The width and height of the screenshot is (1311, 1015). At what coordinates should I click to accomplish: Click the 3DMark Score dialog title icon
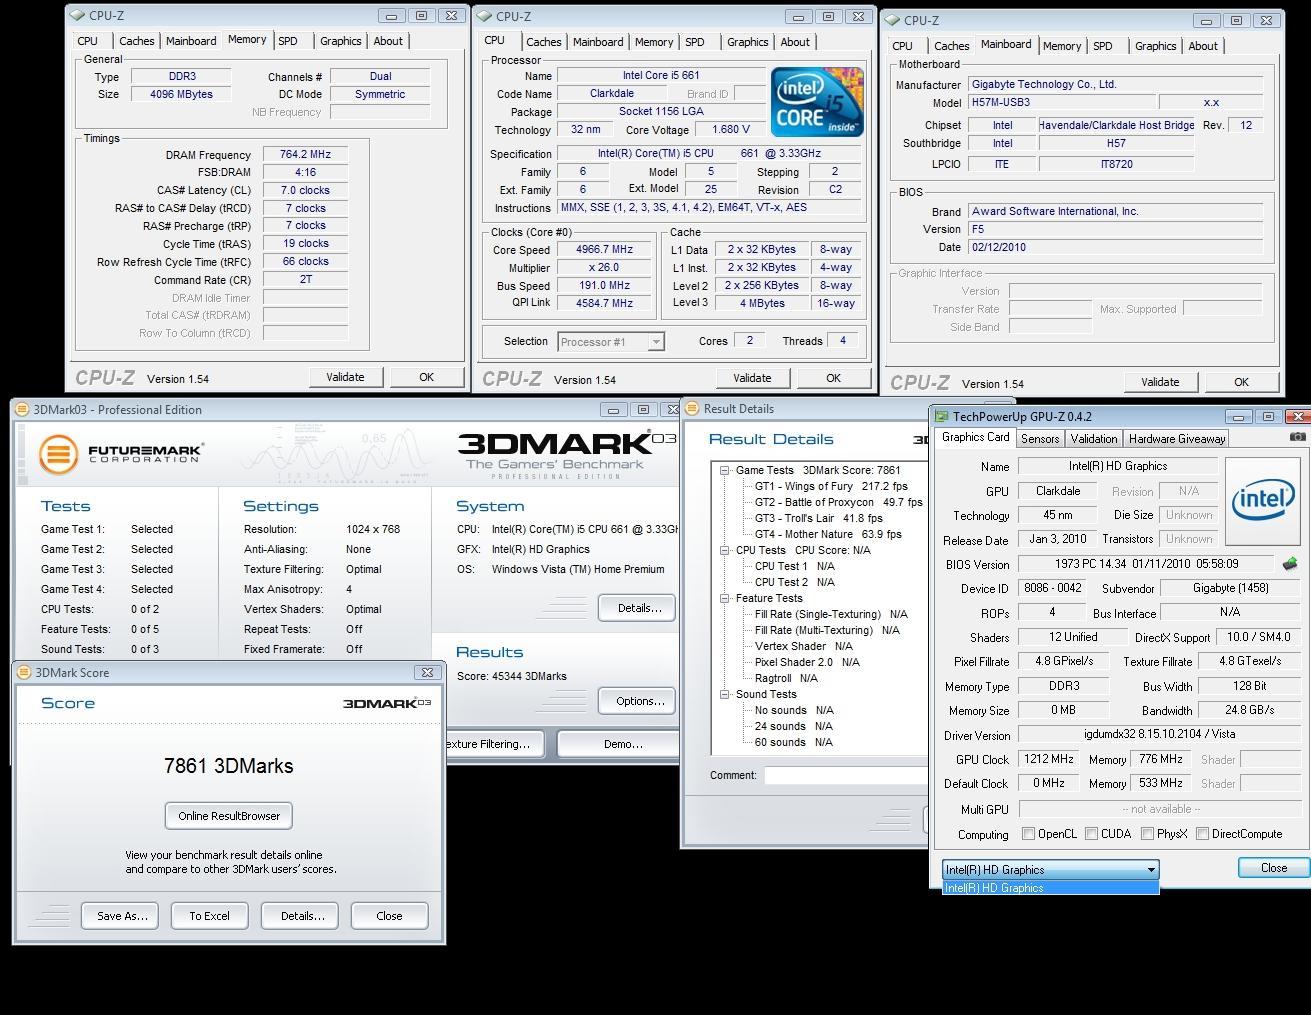(25, 672)
